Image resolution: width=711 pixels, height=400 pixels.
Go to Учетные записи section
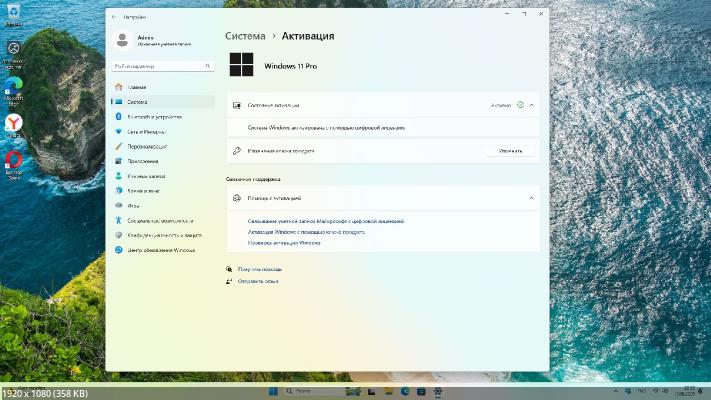pyautogui.click(x=163, y=176)
